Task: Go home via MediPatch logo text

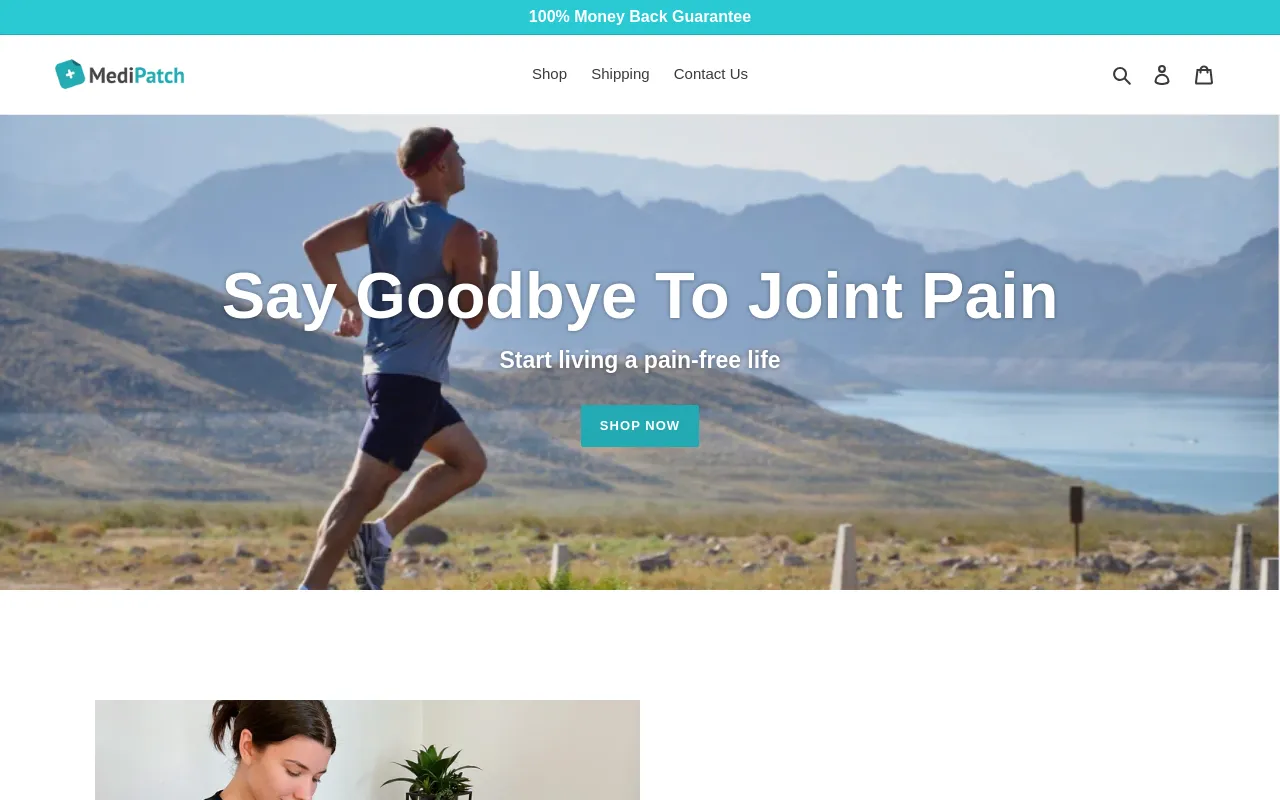Action: tap(136, 75)
